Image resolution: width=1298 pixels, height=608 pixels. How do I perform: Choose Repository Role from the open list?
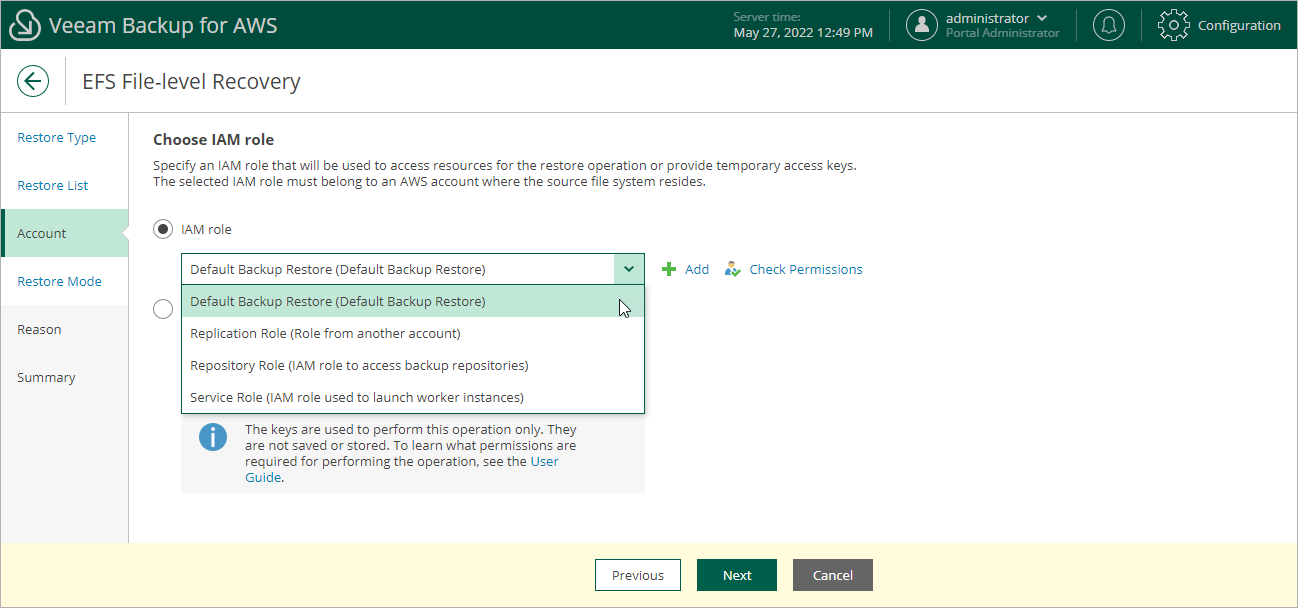pyautogui.click(x=358, y=365)
